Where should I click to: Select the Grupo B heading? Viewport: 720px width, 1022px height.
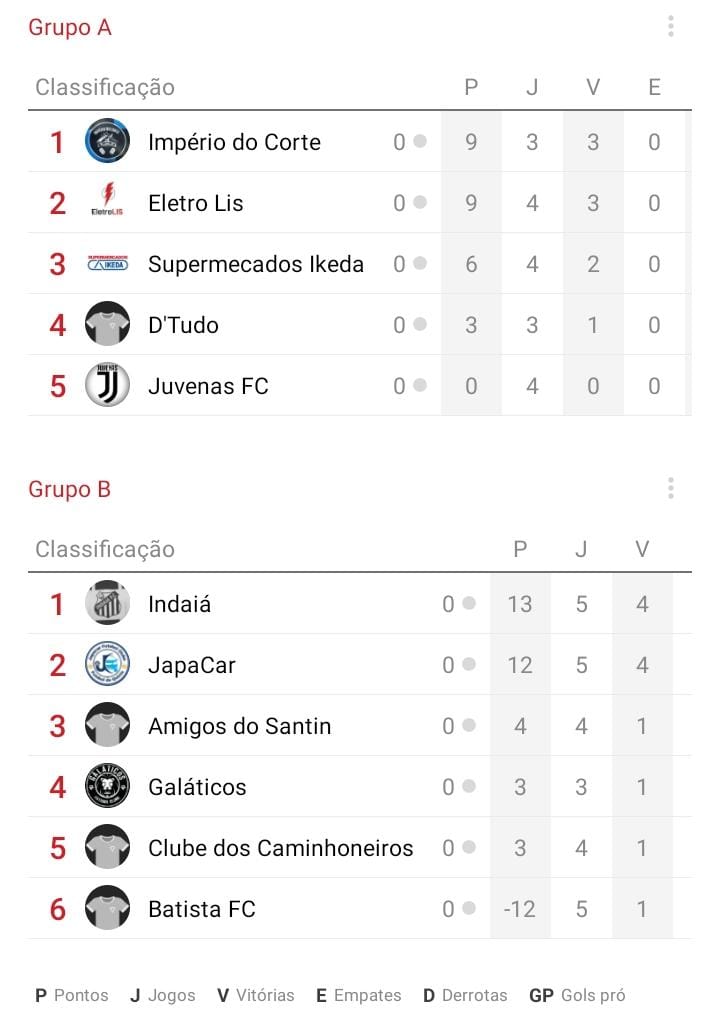point(70,489)
